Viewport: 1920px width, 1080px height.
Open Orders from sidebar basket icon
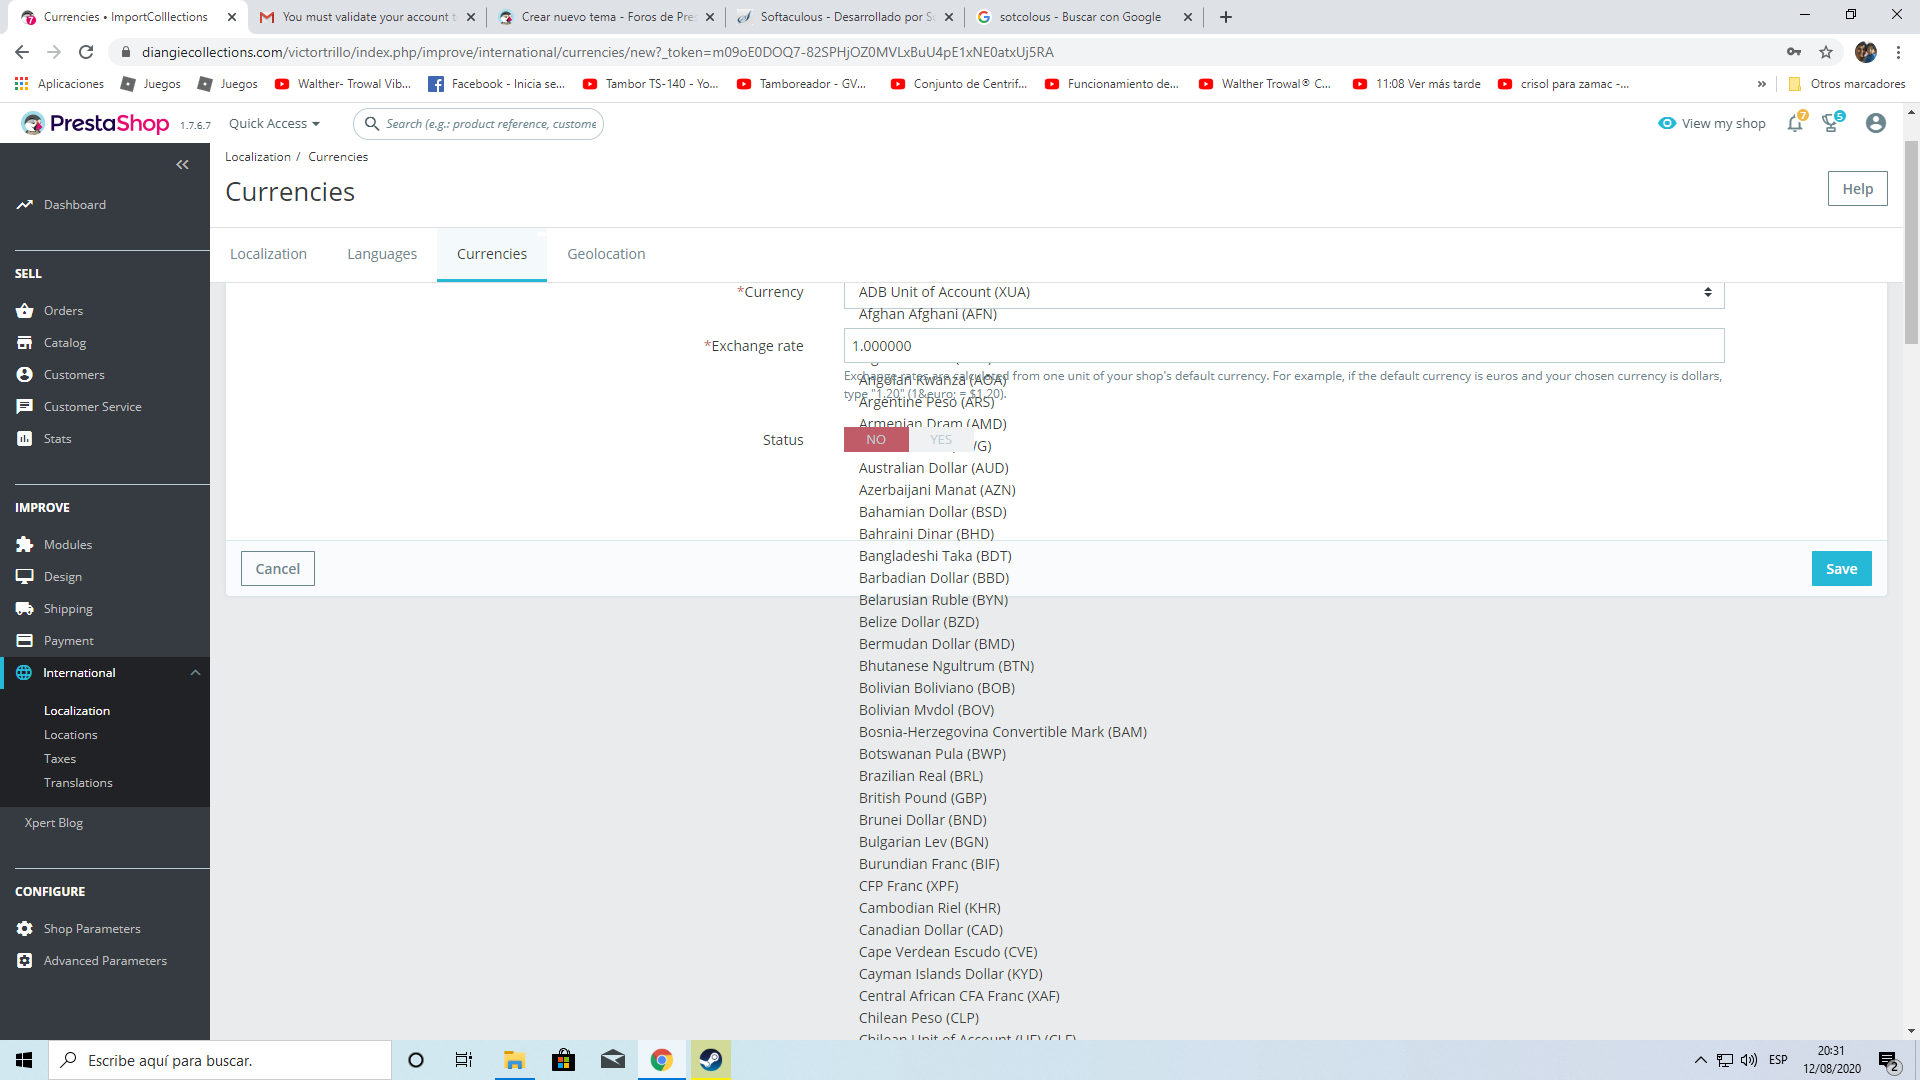click(x=25, y=311)
